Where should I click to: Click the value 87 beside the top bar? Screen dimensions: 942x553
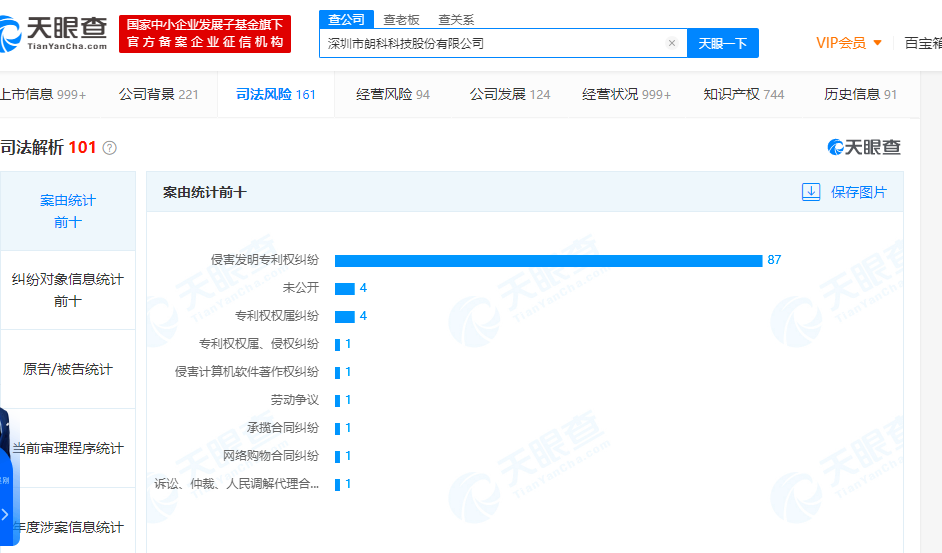tap(774, 260)
